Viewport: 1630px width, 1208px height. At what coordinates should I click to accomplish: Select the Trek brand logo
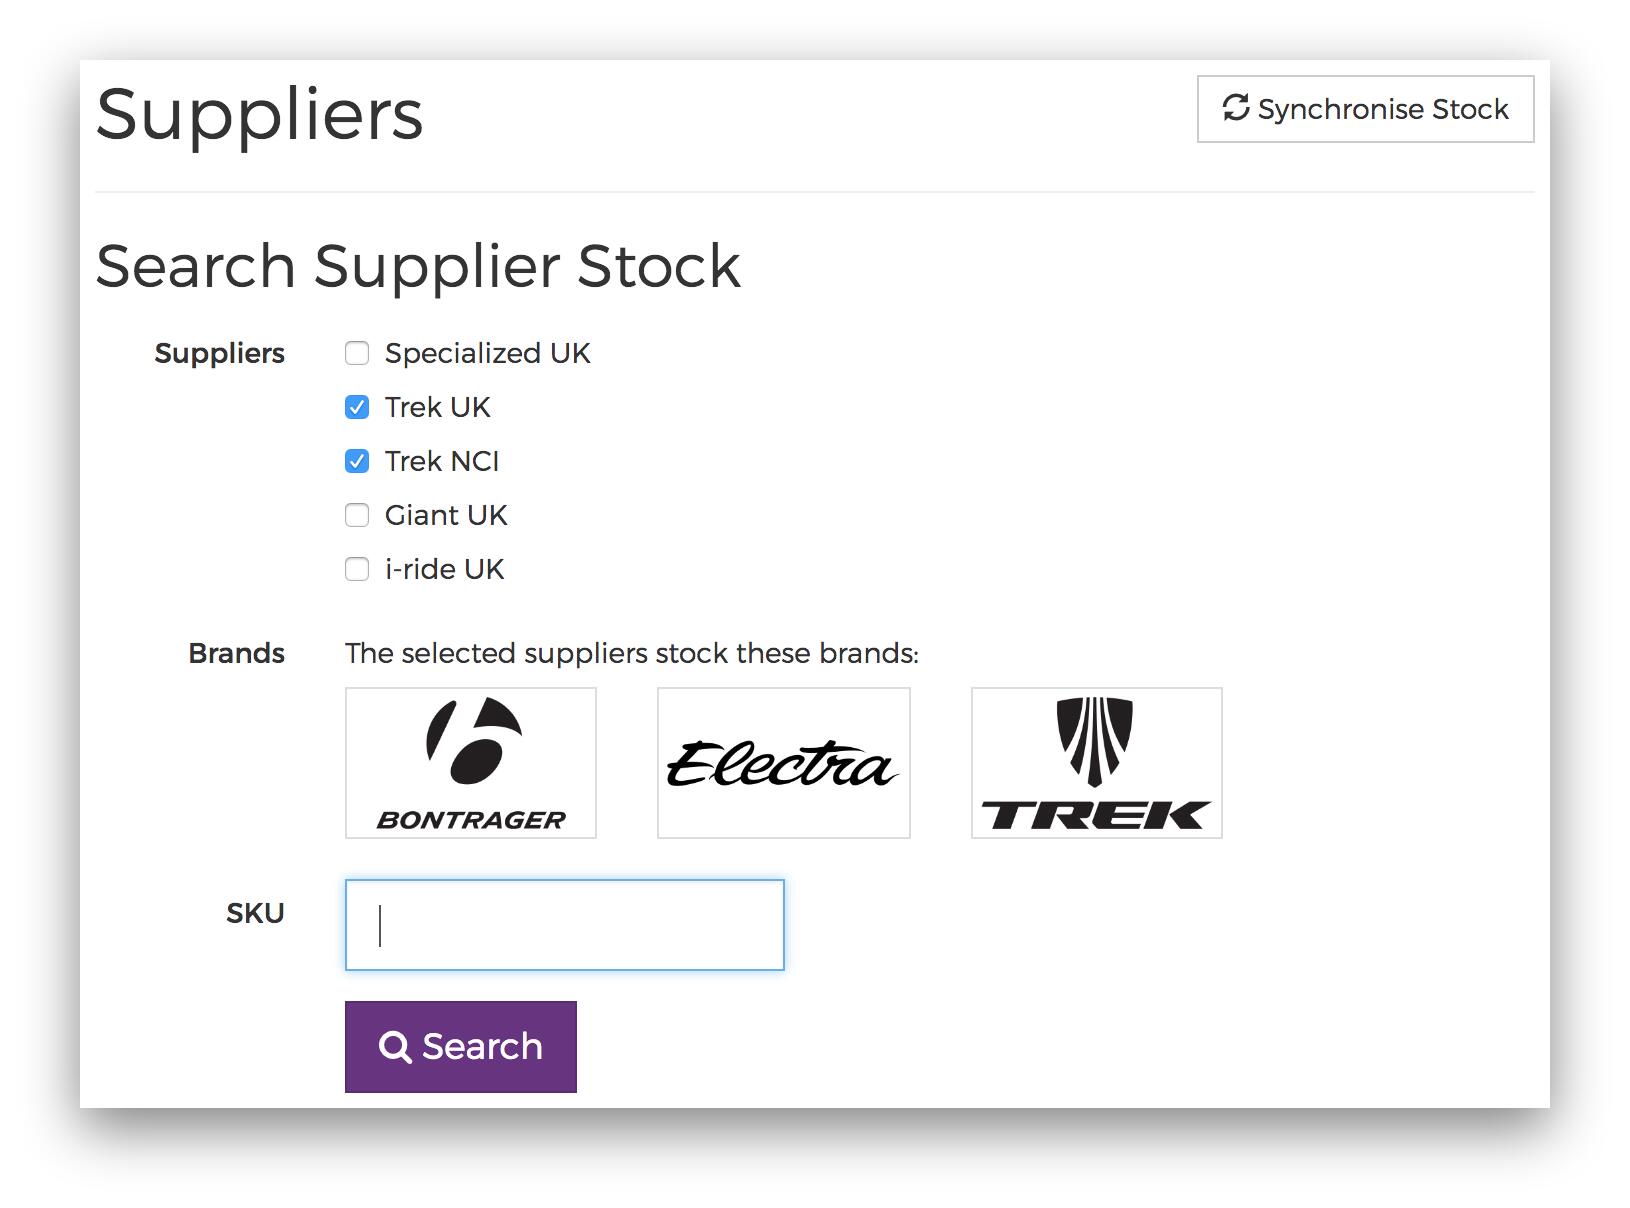tap(1095, 762)
